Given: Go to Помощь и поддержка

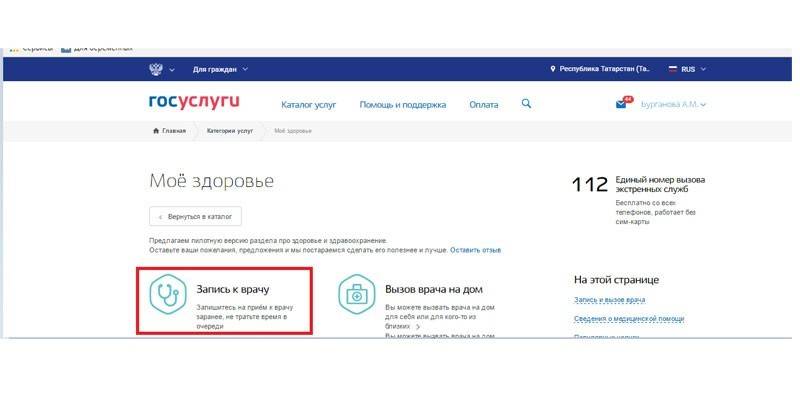Looking at the screenshot, I should tap(402, 104).
